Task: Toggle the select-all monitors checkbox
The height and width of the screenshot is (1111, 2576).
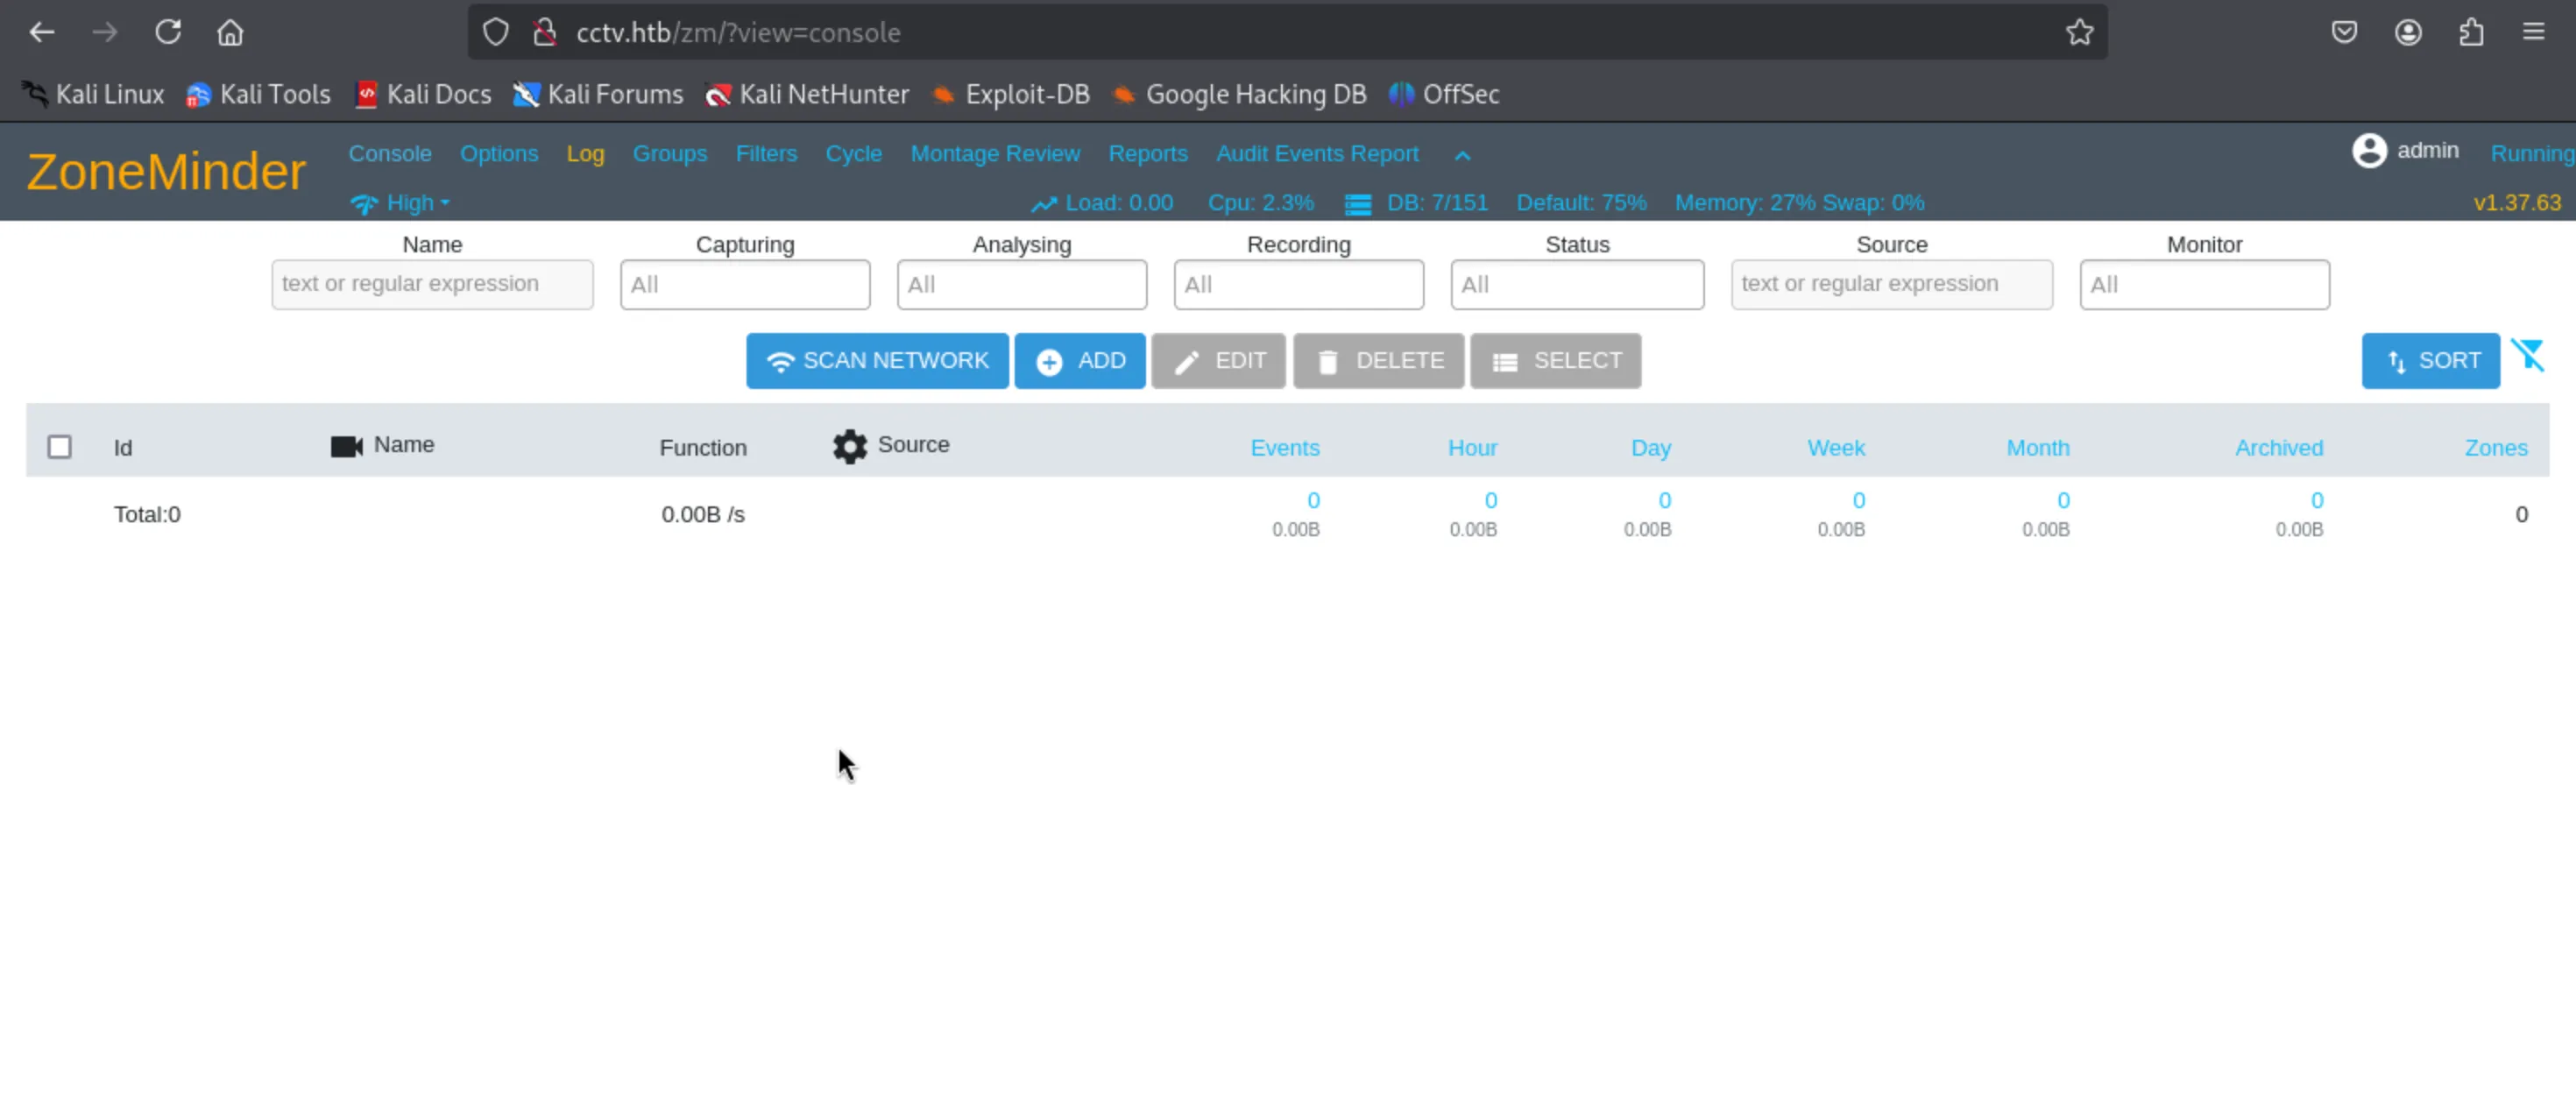Action: pyautogui.click(x=60, y=447)
